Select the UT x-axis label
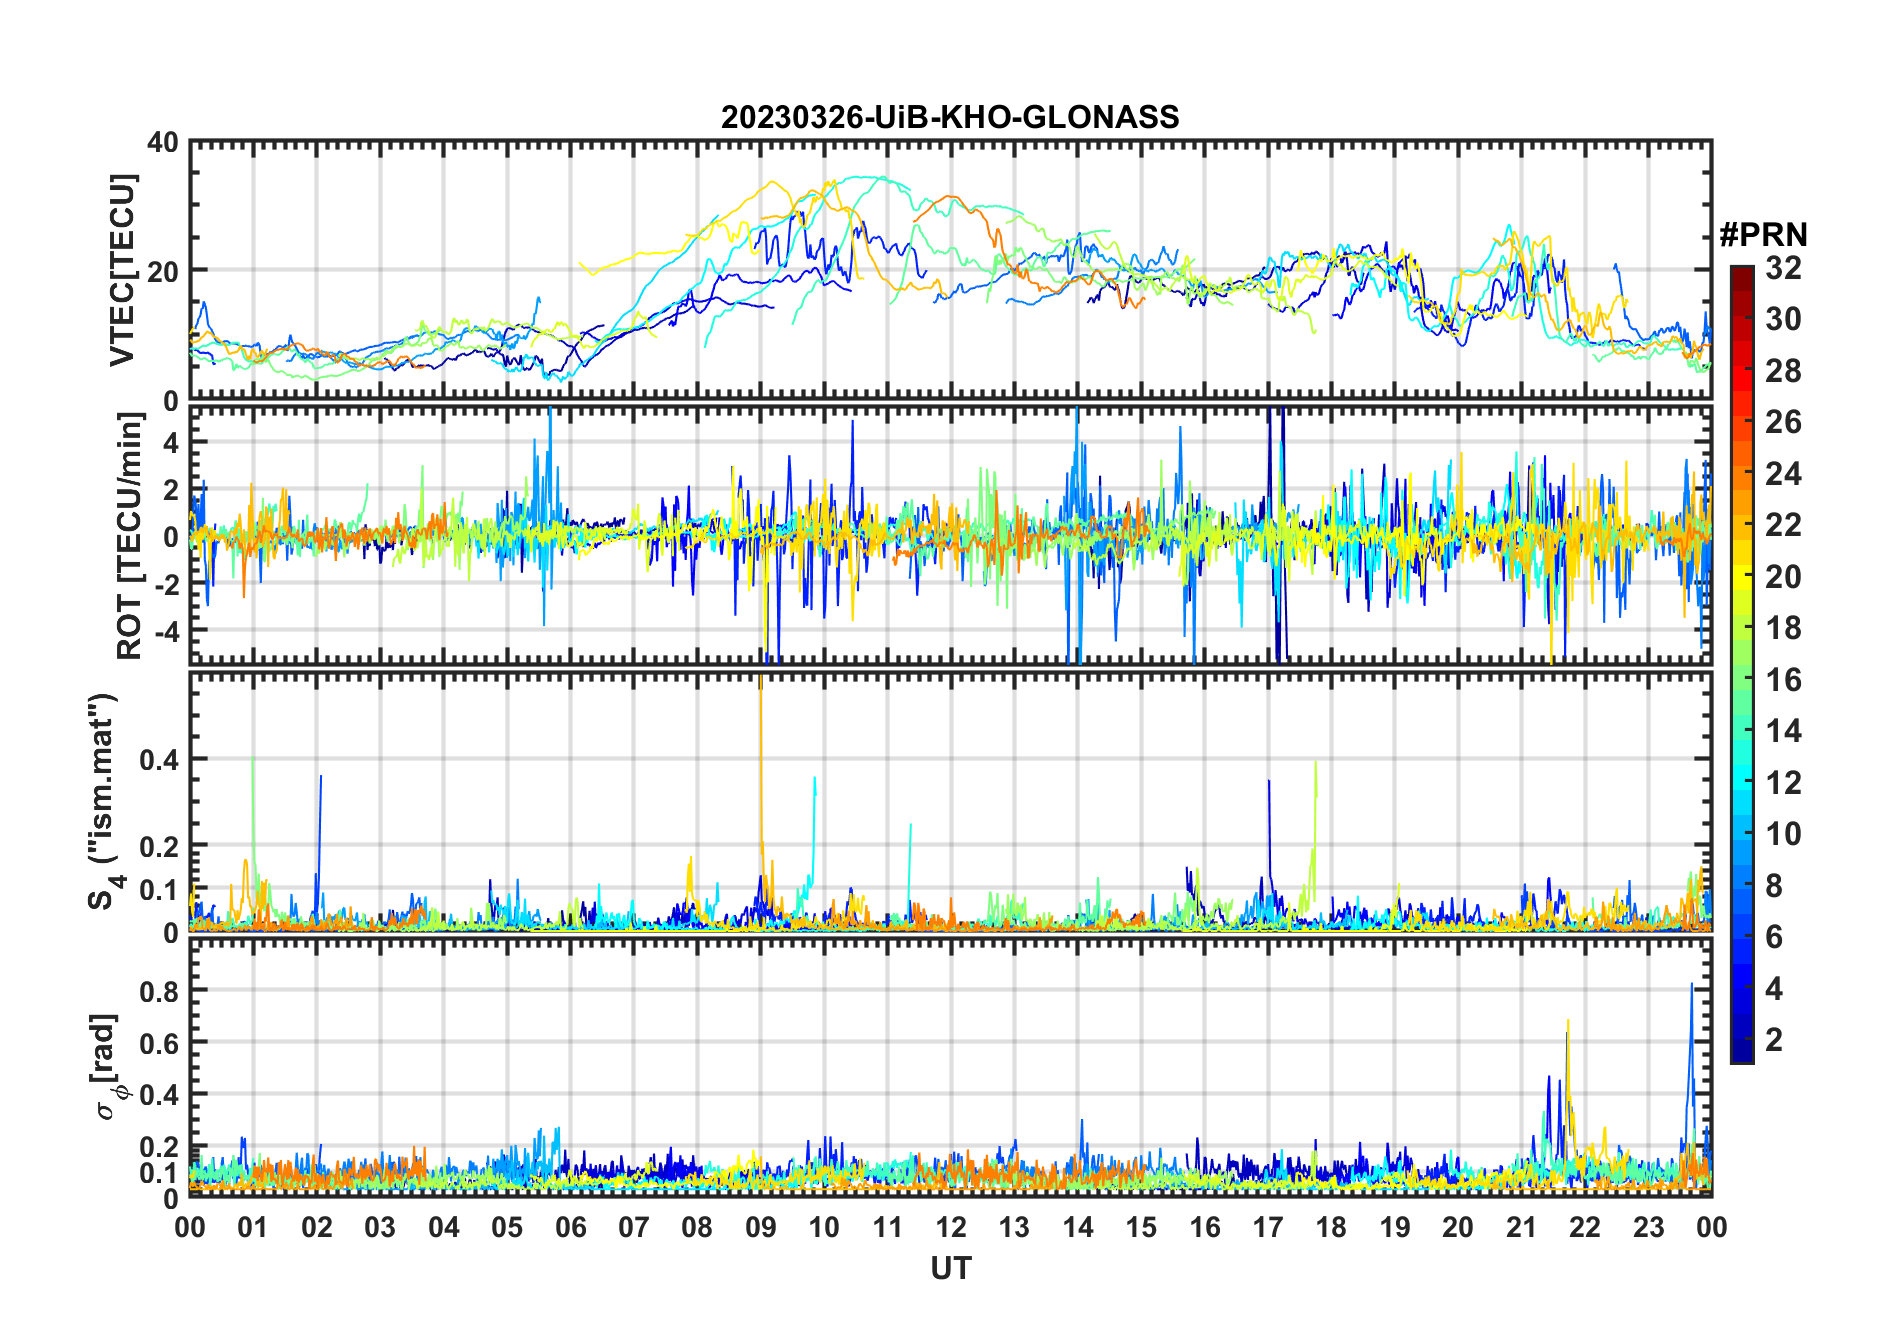The width and height of the screenshot is (1902, 1330). tap(950, 1268)
